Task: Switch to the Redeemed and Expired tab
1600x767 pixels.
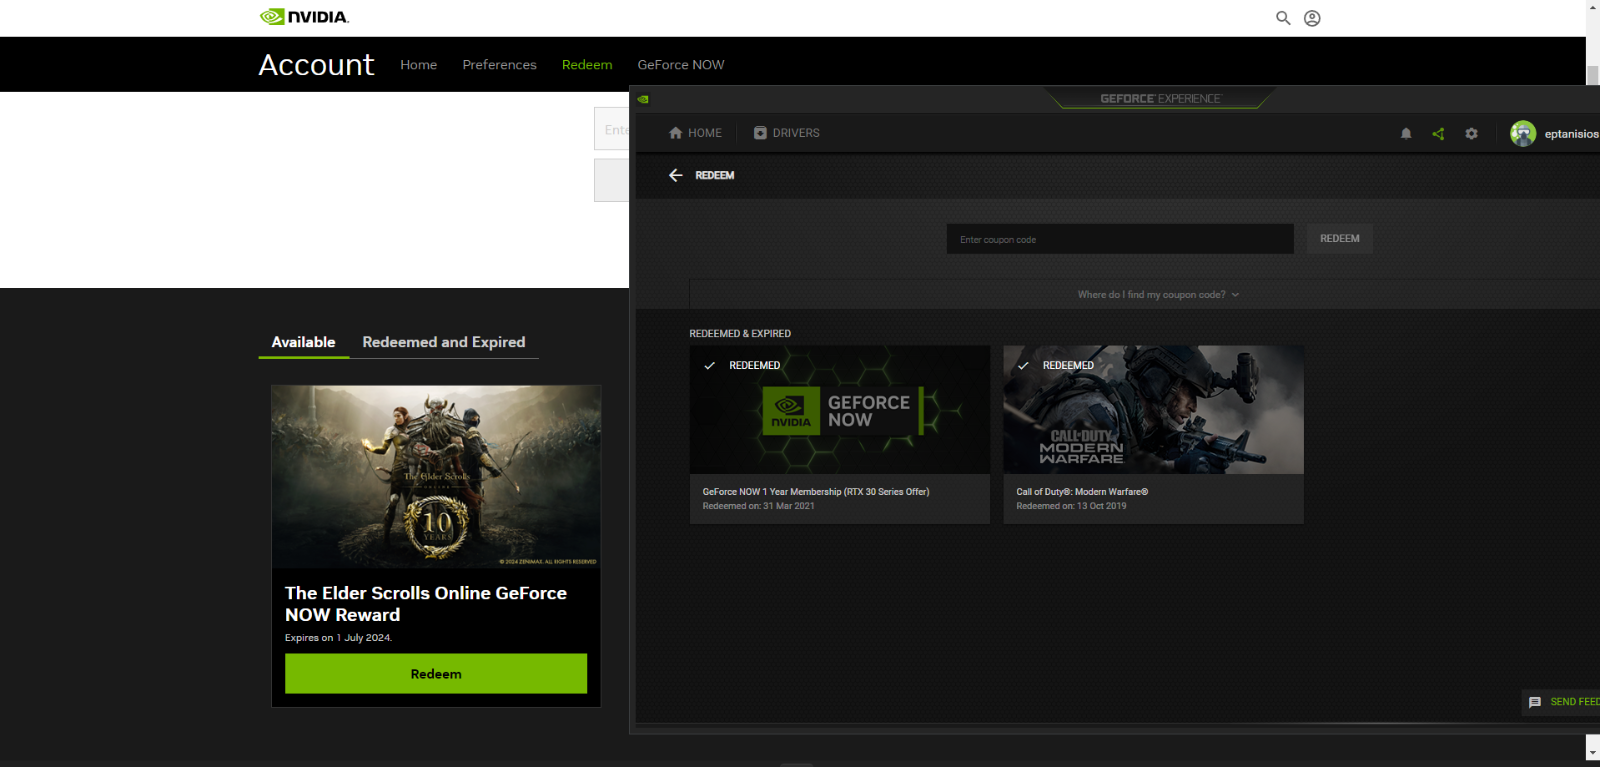Action: click(444, 342)
